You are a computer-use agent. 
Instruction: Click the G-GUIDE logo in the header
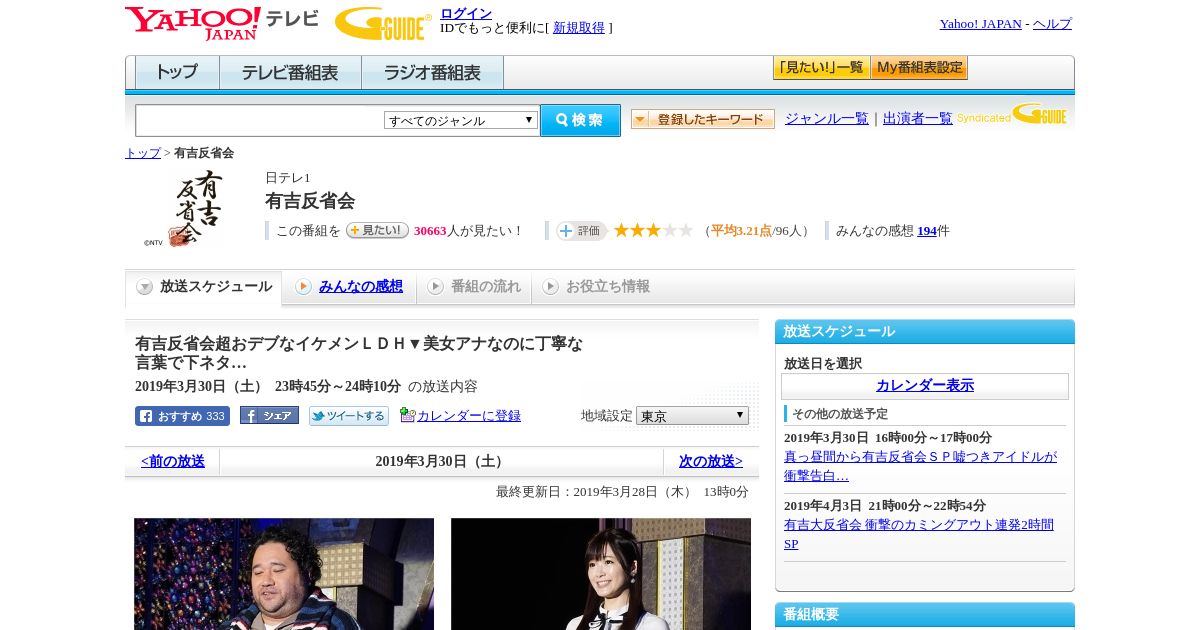coord(383,23)
